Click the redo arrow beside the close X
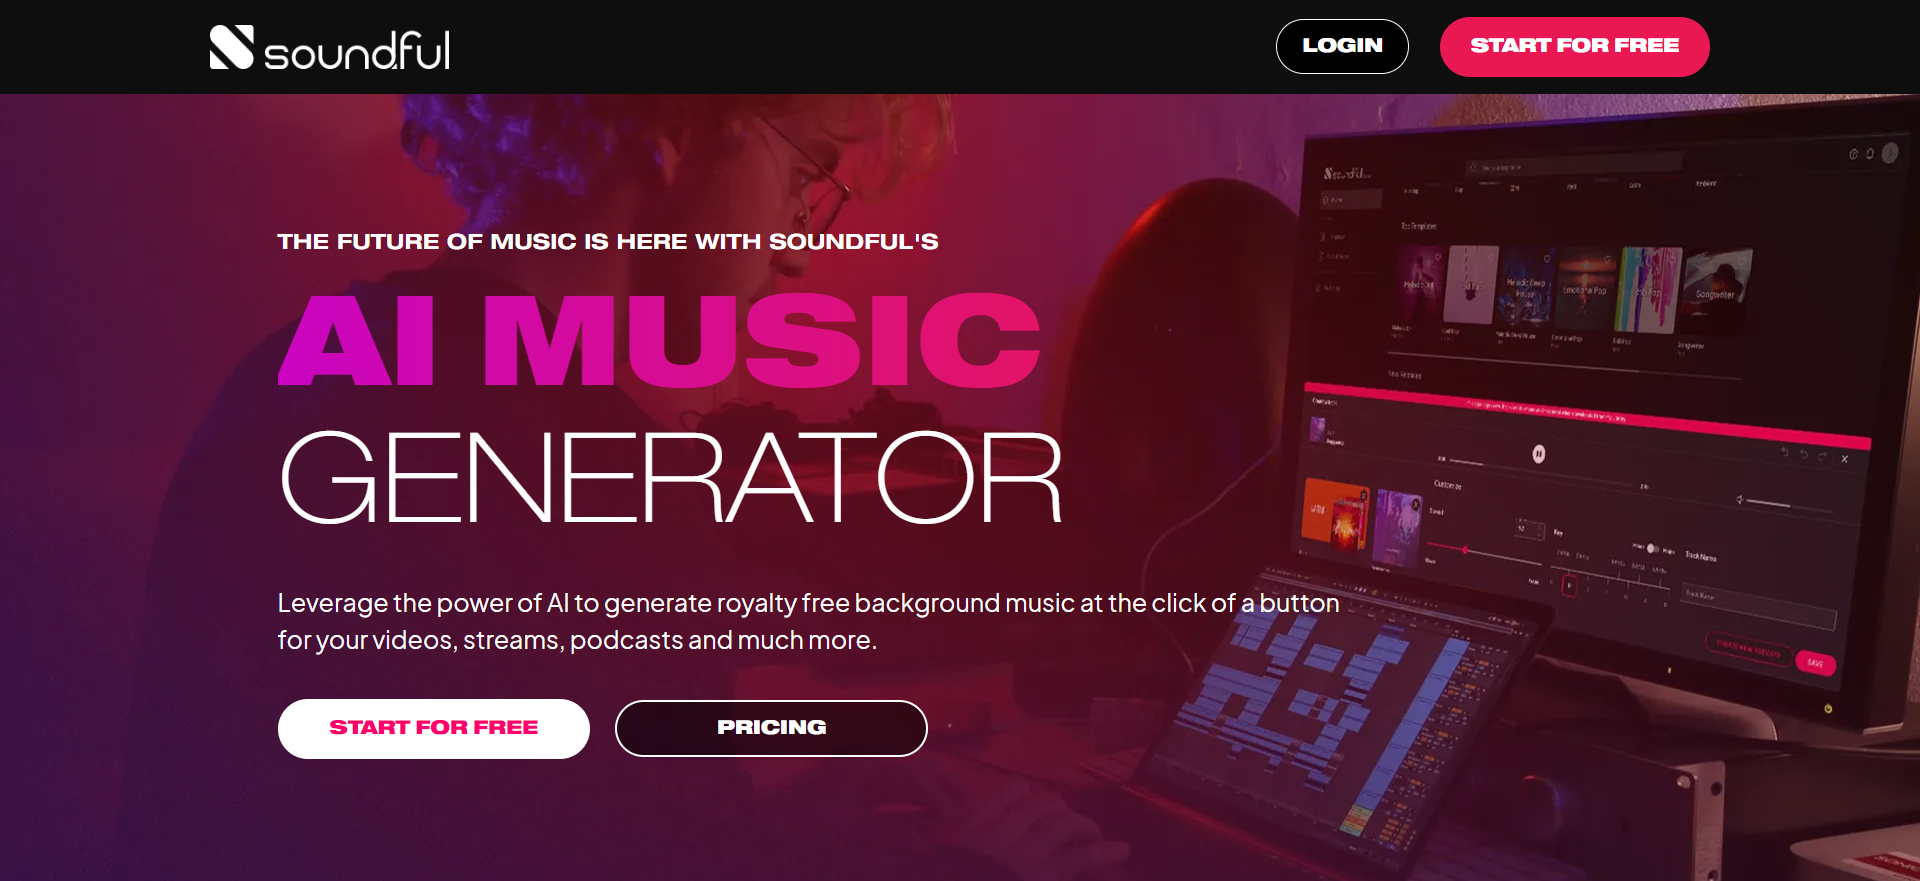This screenshot has height=881, width=1920. pos(1822,456)
